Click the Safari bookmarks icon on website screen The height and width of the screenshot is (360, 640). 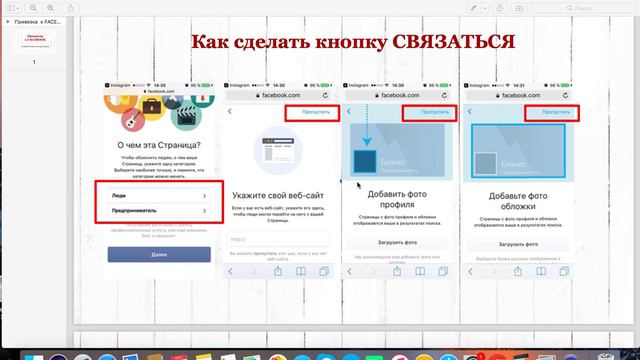(301, 271)
